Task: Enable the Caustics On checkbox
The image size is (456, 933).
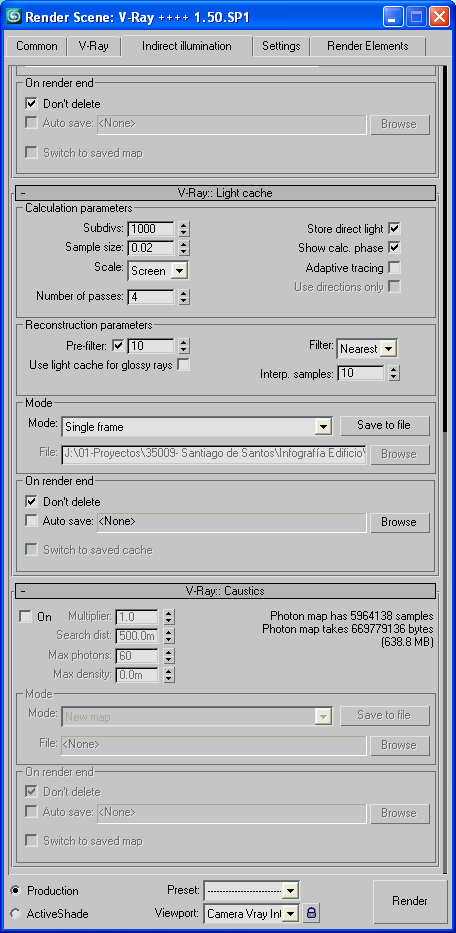Action: [x=26, y=616]
